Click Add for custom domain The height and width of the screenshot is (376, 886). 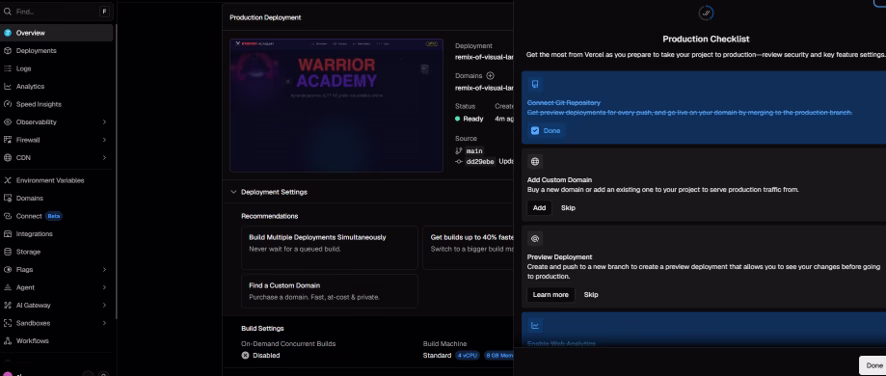(539, 208)
